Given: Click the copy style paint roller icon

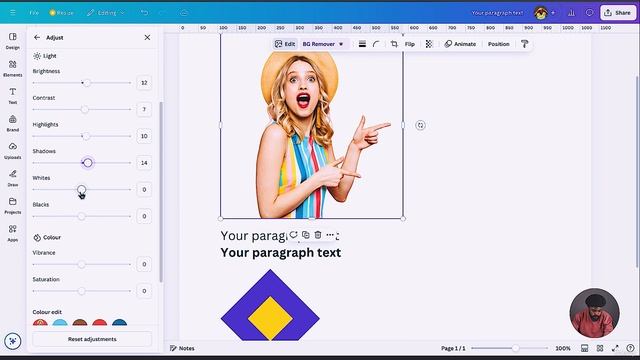Looking at the screenshot, I should [524, 44].
